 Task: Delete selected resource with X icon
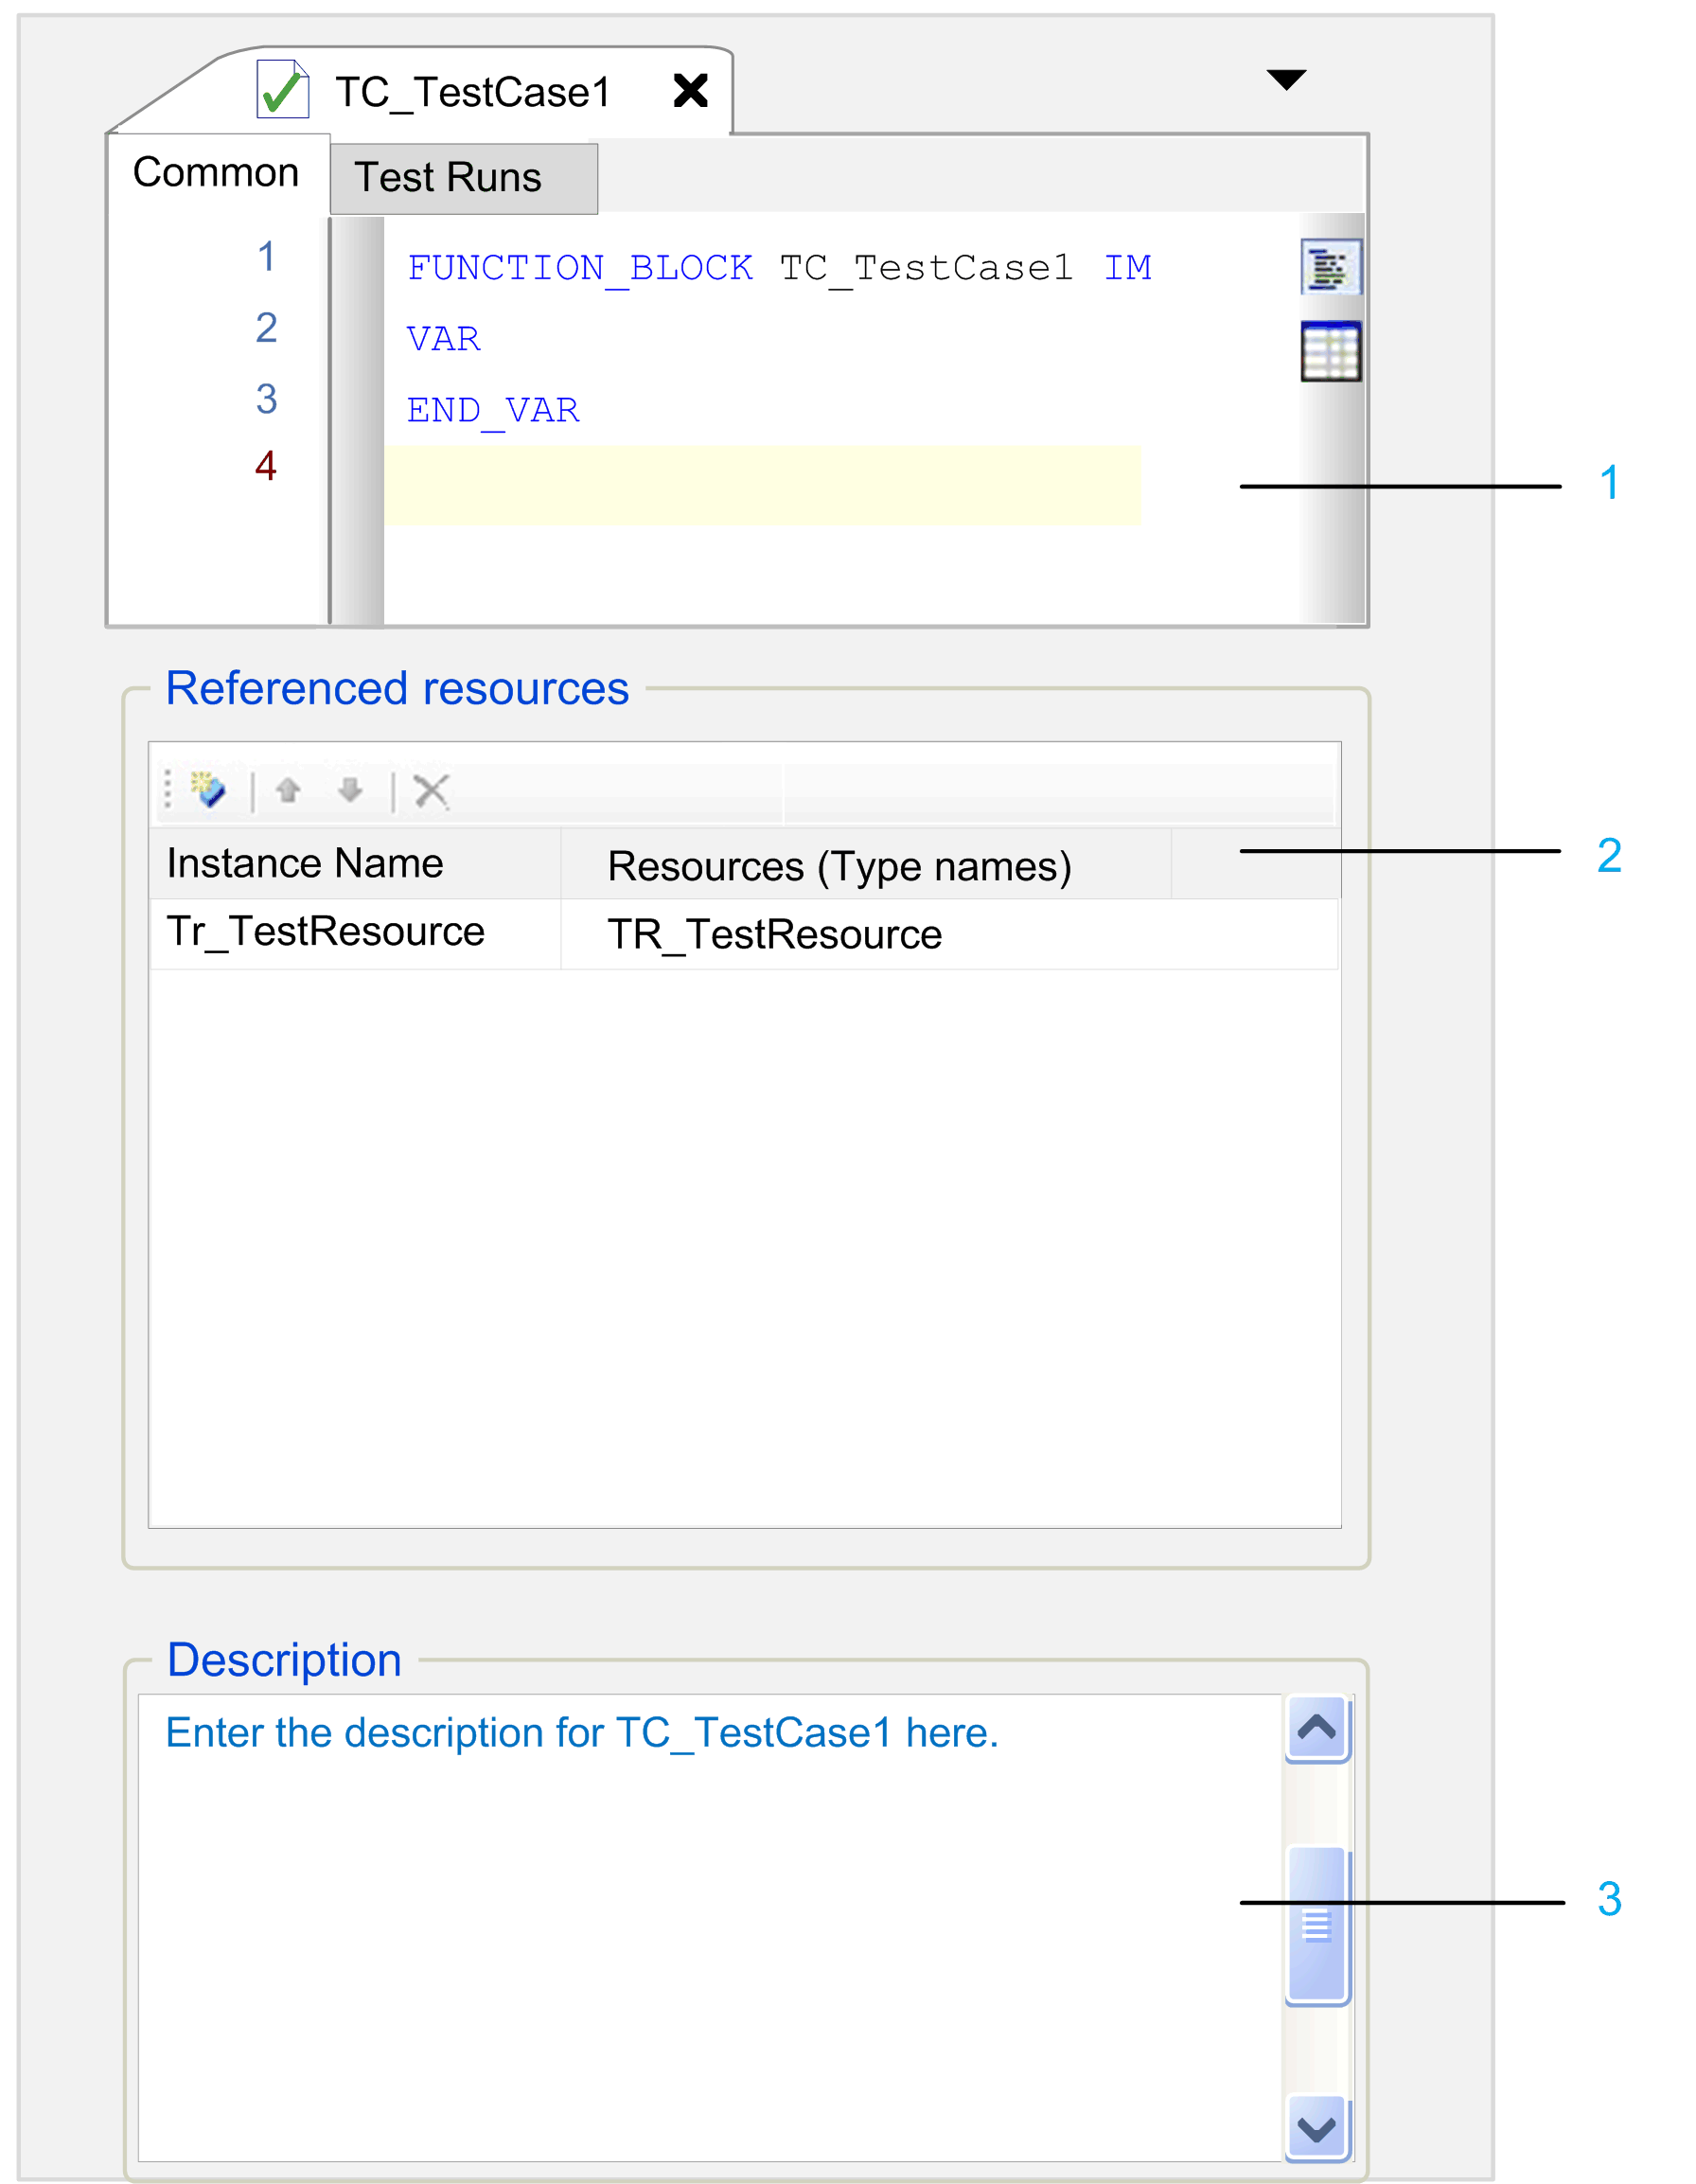pos(431,791)
